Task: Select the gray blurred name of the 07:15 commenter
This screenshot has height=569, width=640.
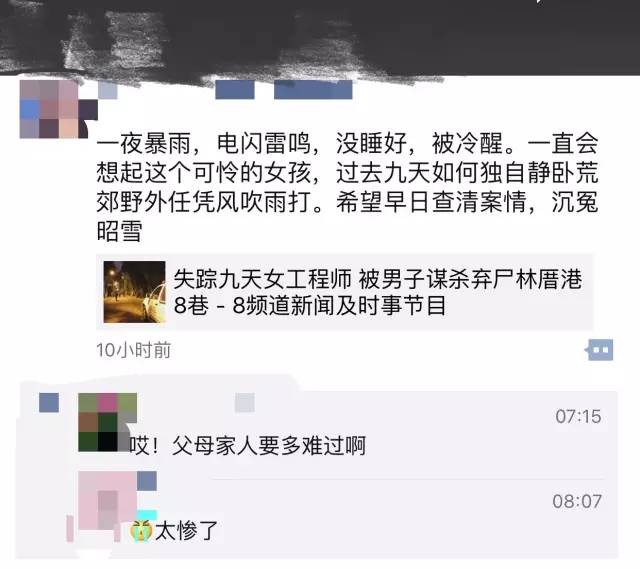Action: [x=244, y=402]
